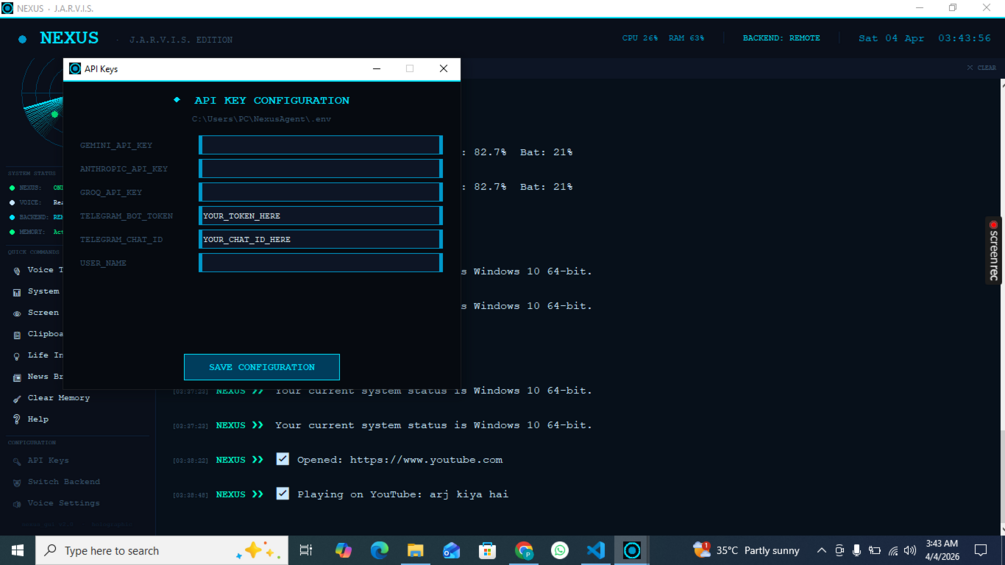Click the GROQ_API_KEY input field

(320, 192)
